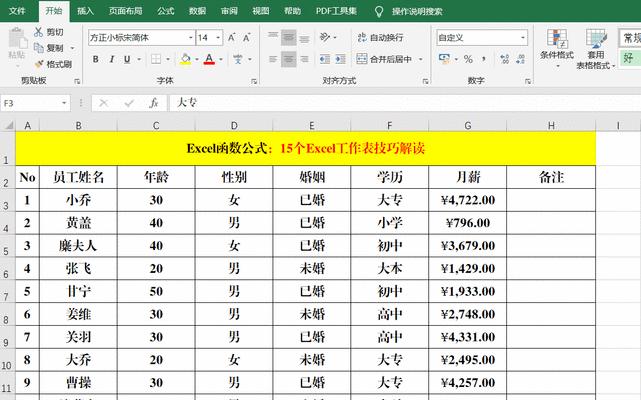Click 合并后居中 merge and center button
This screenshot has height=400, width=641.
[384, 59]
